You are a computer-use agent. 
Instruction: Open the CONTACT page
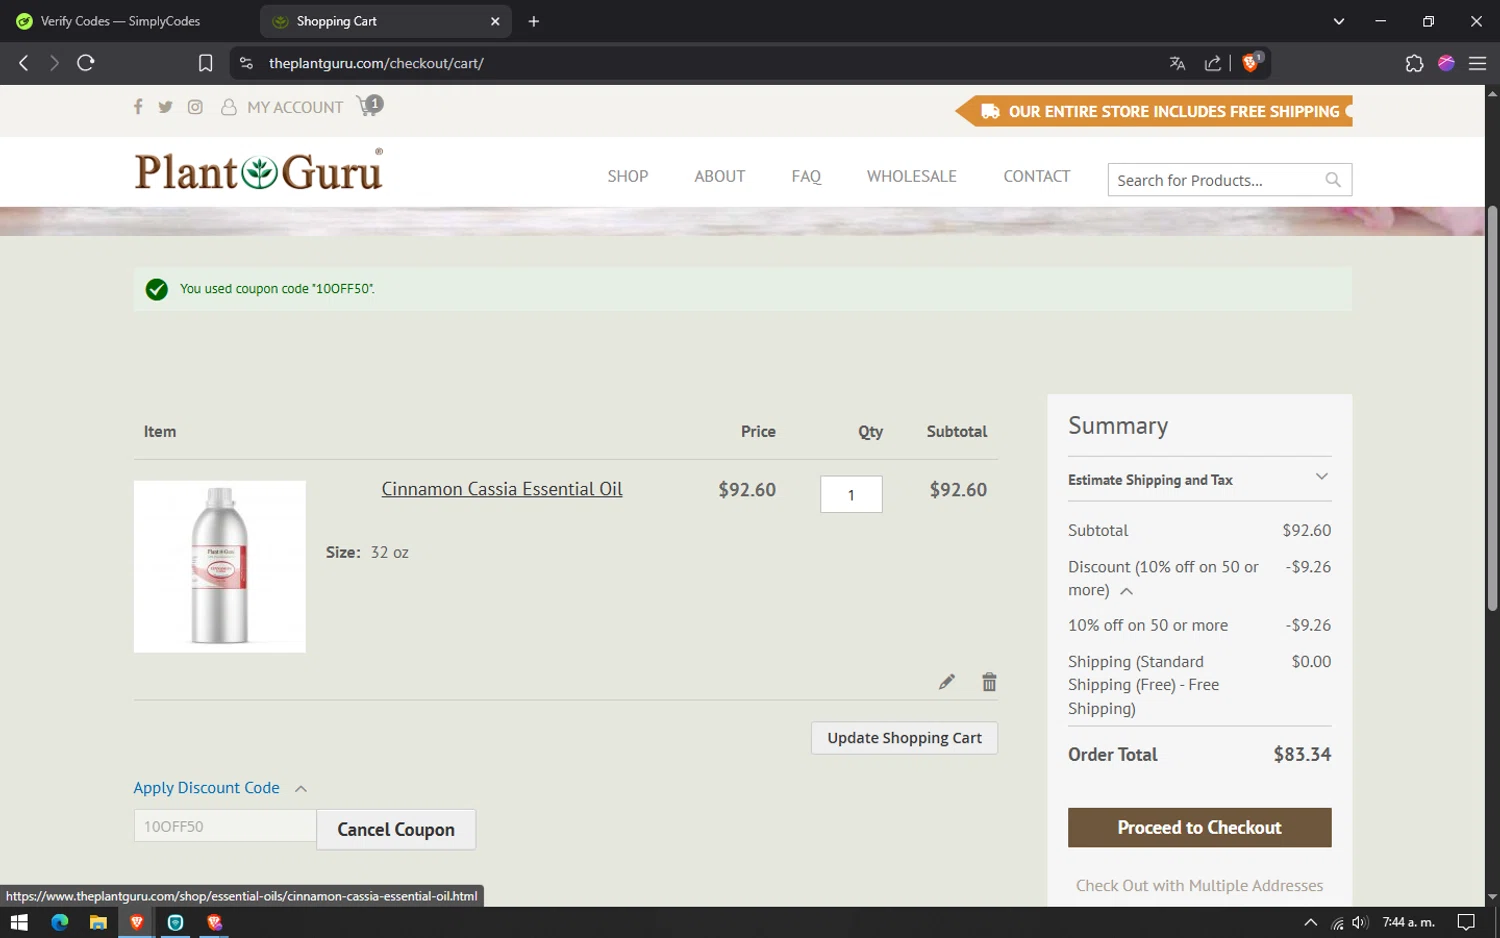point(1037,176)
